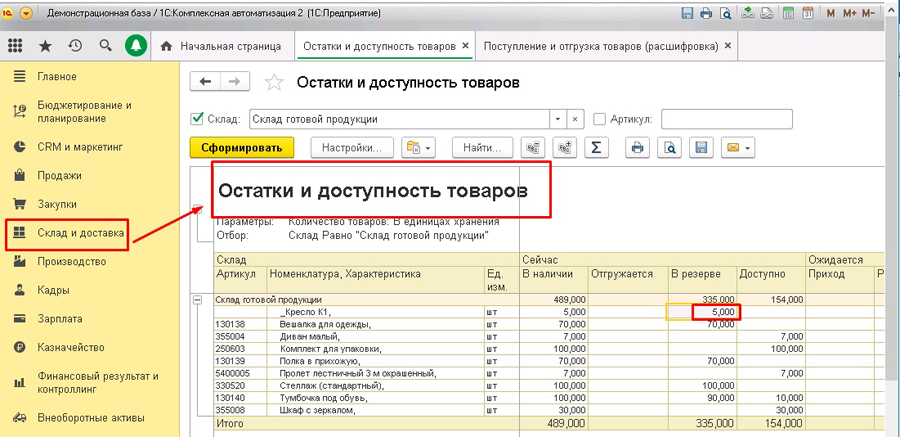Screen dimensions: 900x437
Task: Open the send by email dropdown
Action: (x=738, y=148)
